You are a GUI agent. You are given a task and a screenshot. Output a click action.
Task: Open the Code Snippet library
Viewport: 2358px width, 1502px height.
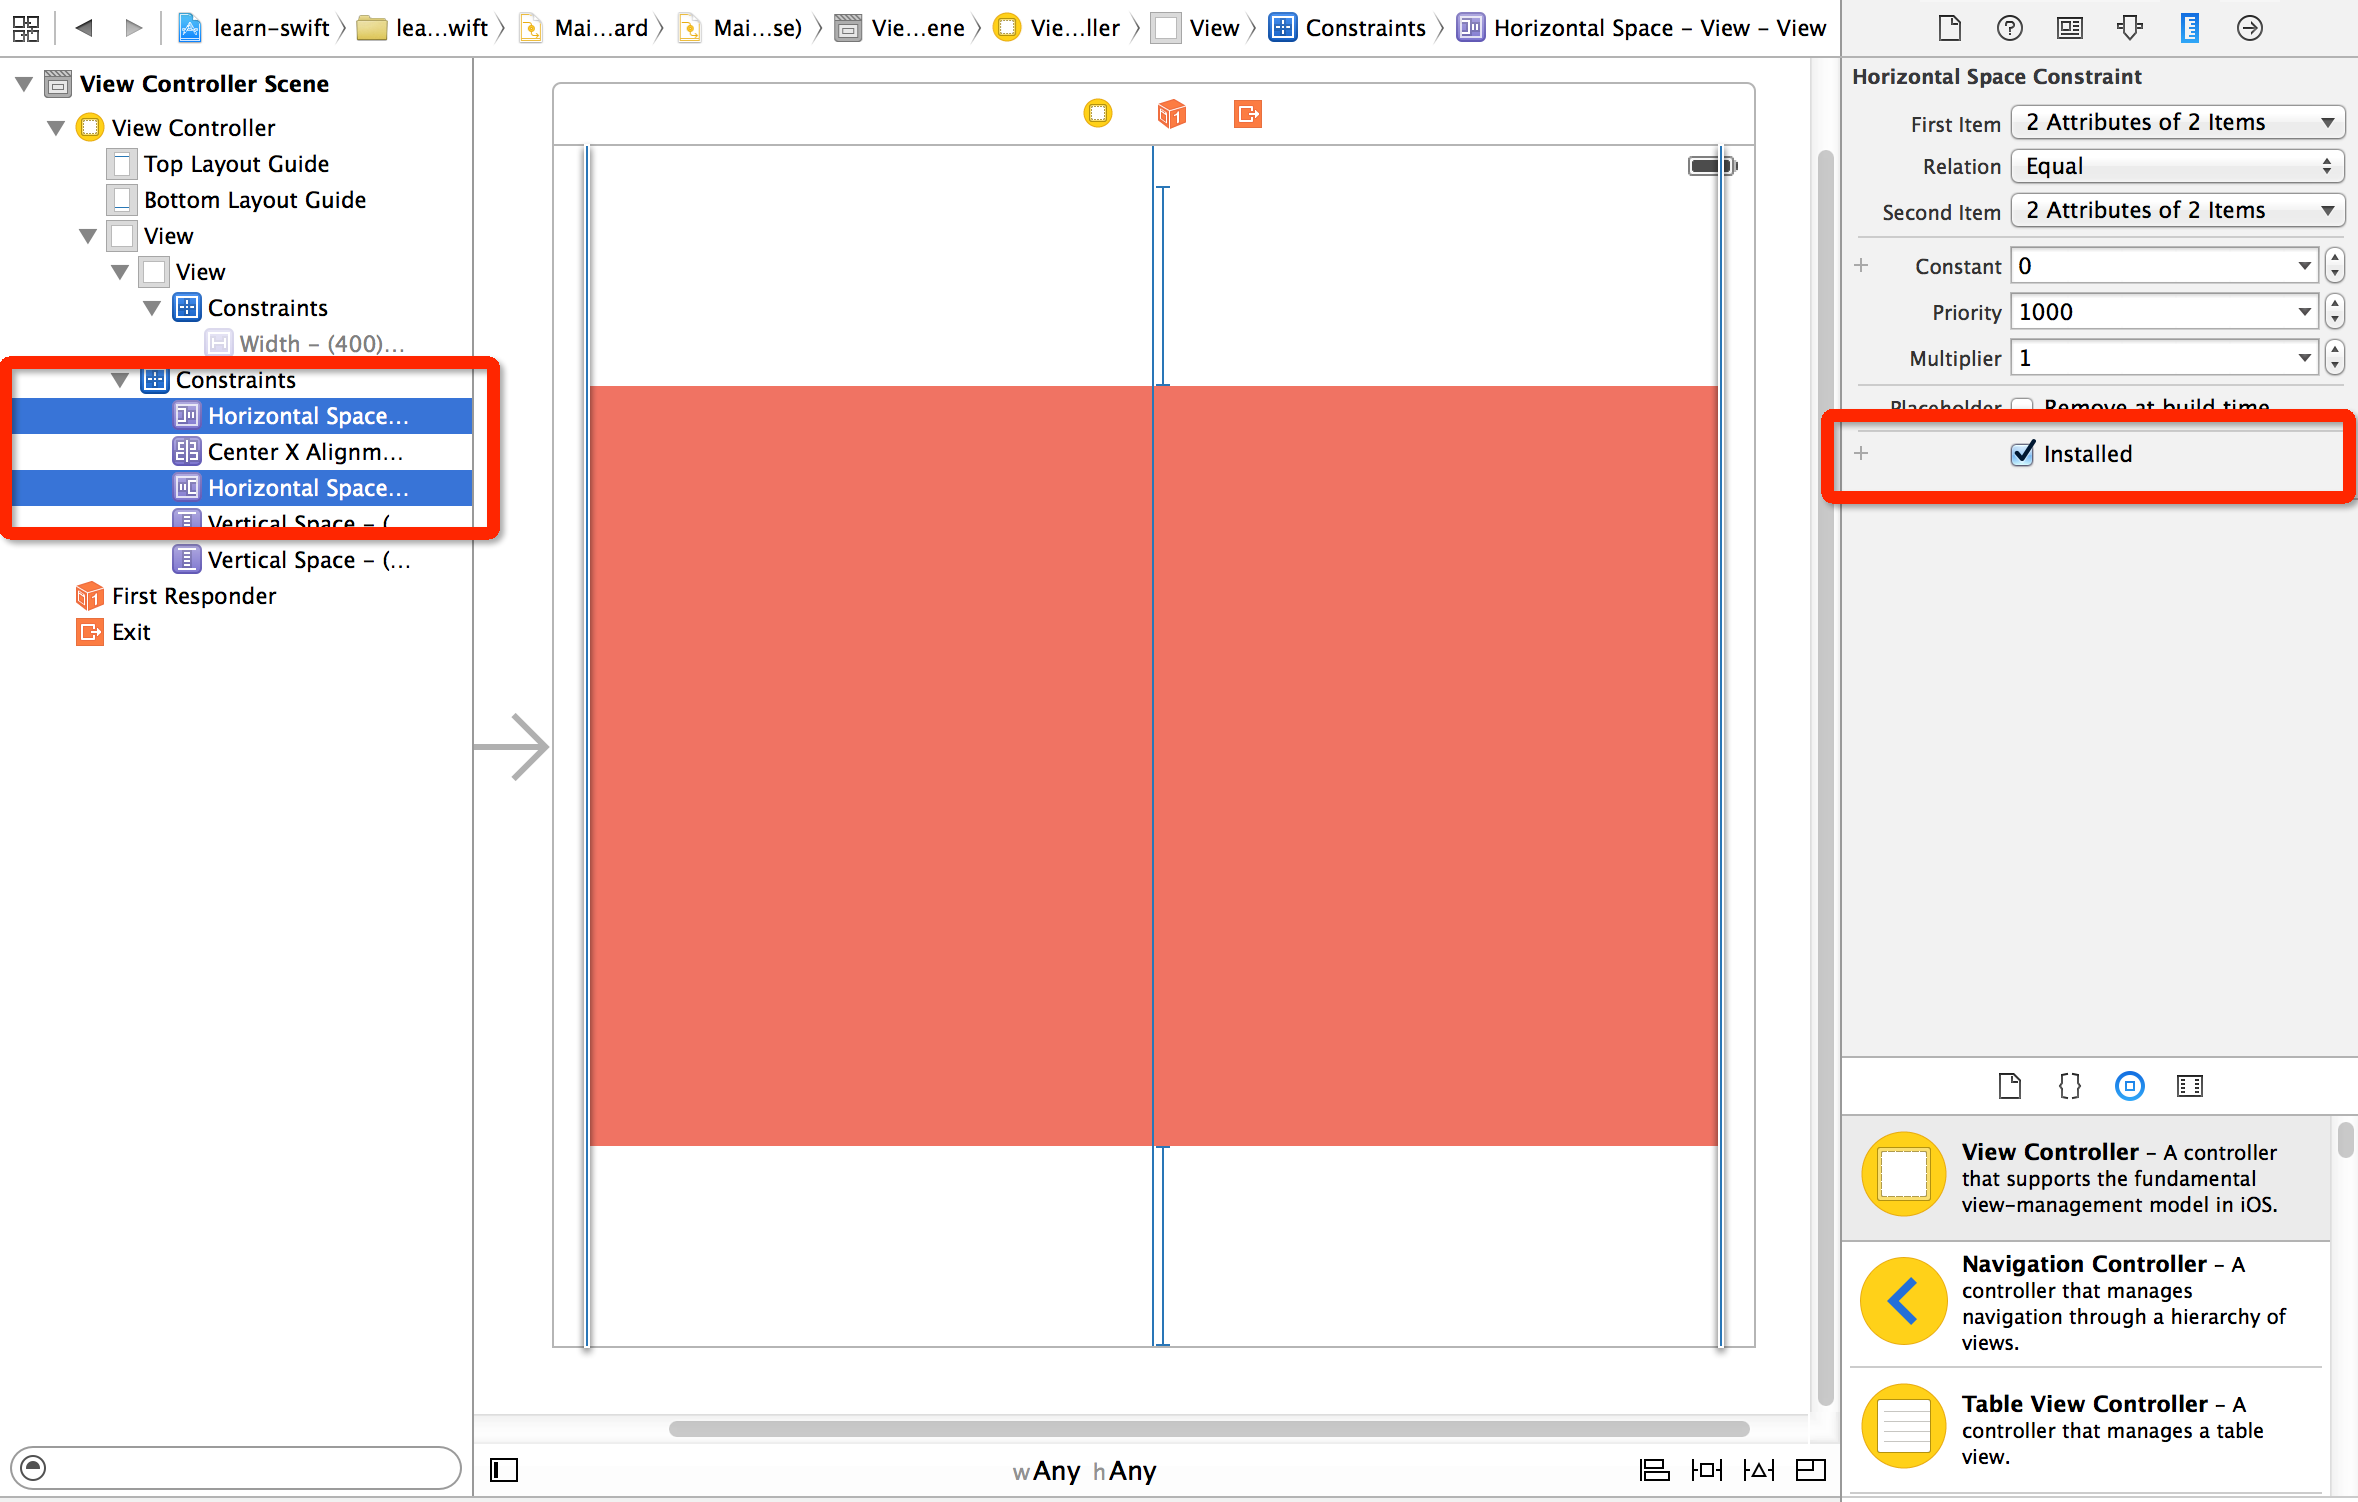pyautogui.click(x=2069, y=1086)
